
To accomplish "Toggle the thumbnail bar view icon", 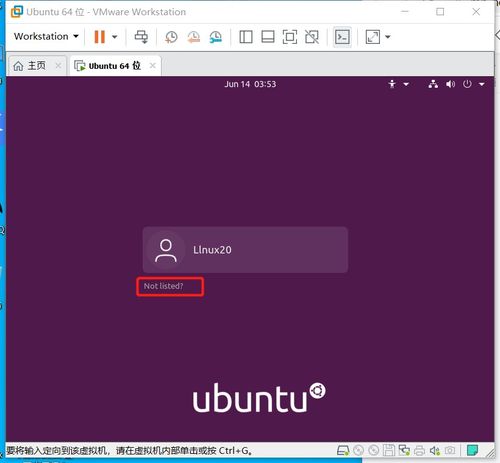I will [268, 37].
